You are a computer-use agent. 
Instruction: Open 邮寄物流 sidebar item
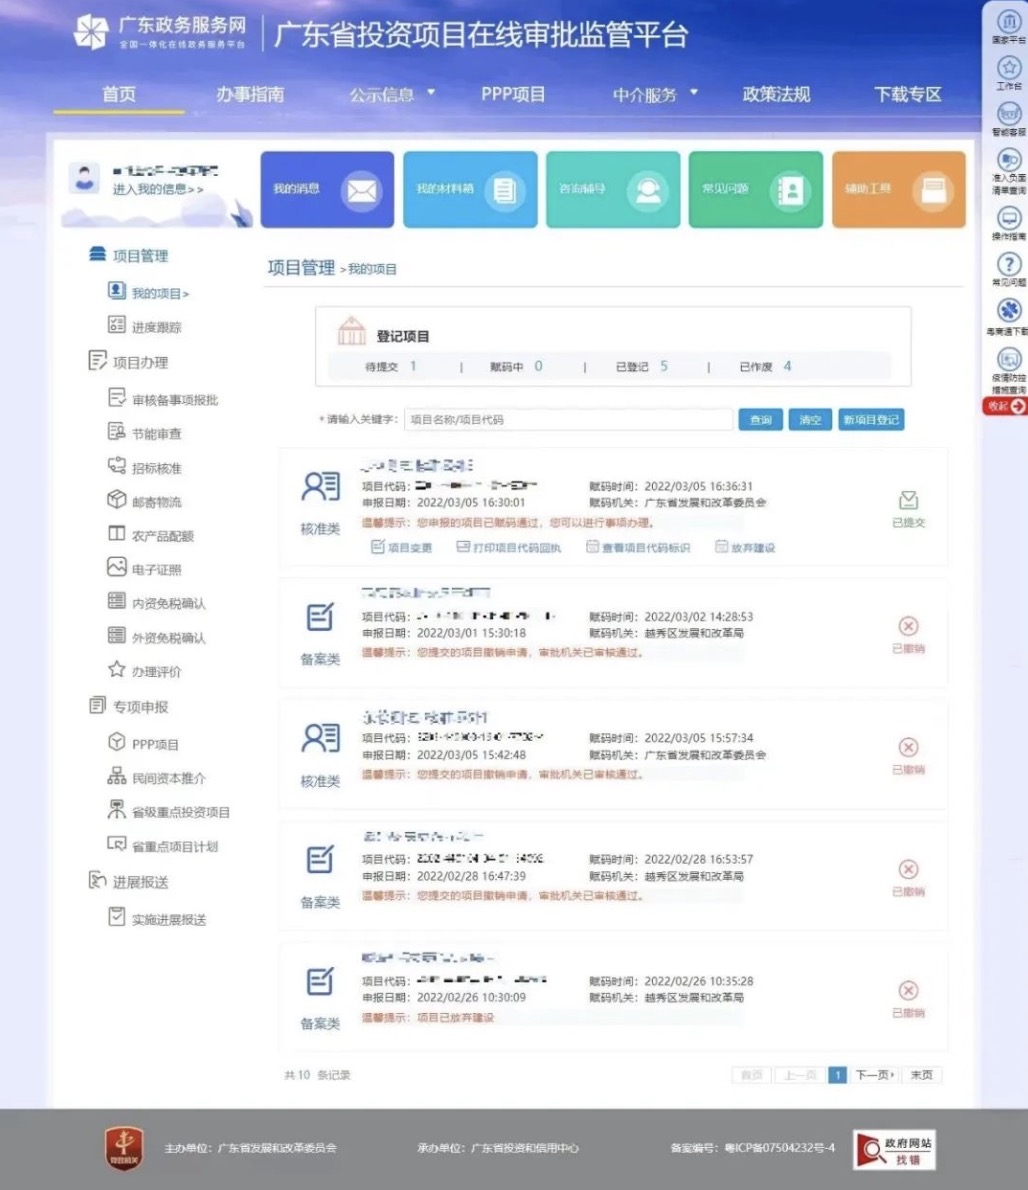click(x=145, y=501)
